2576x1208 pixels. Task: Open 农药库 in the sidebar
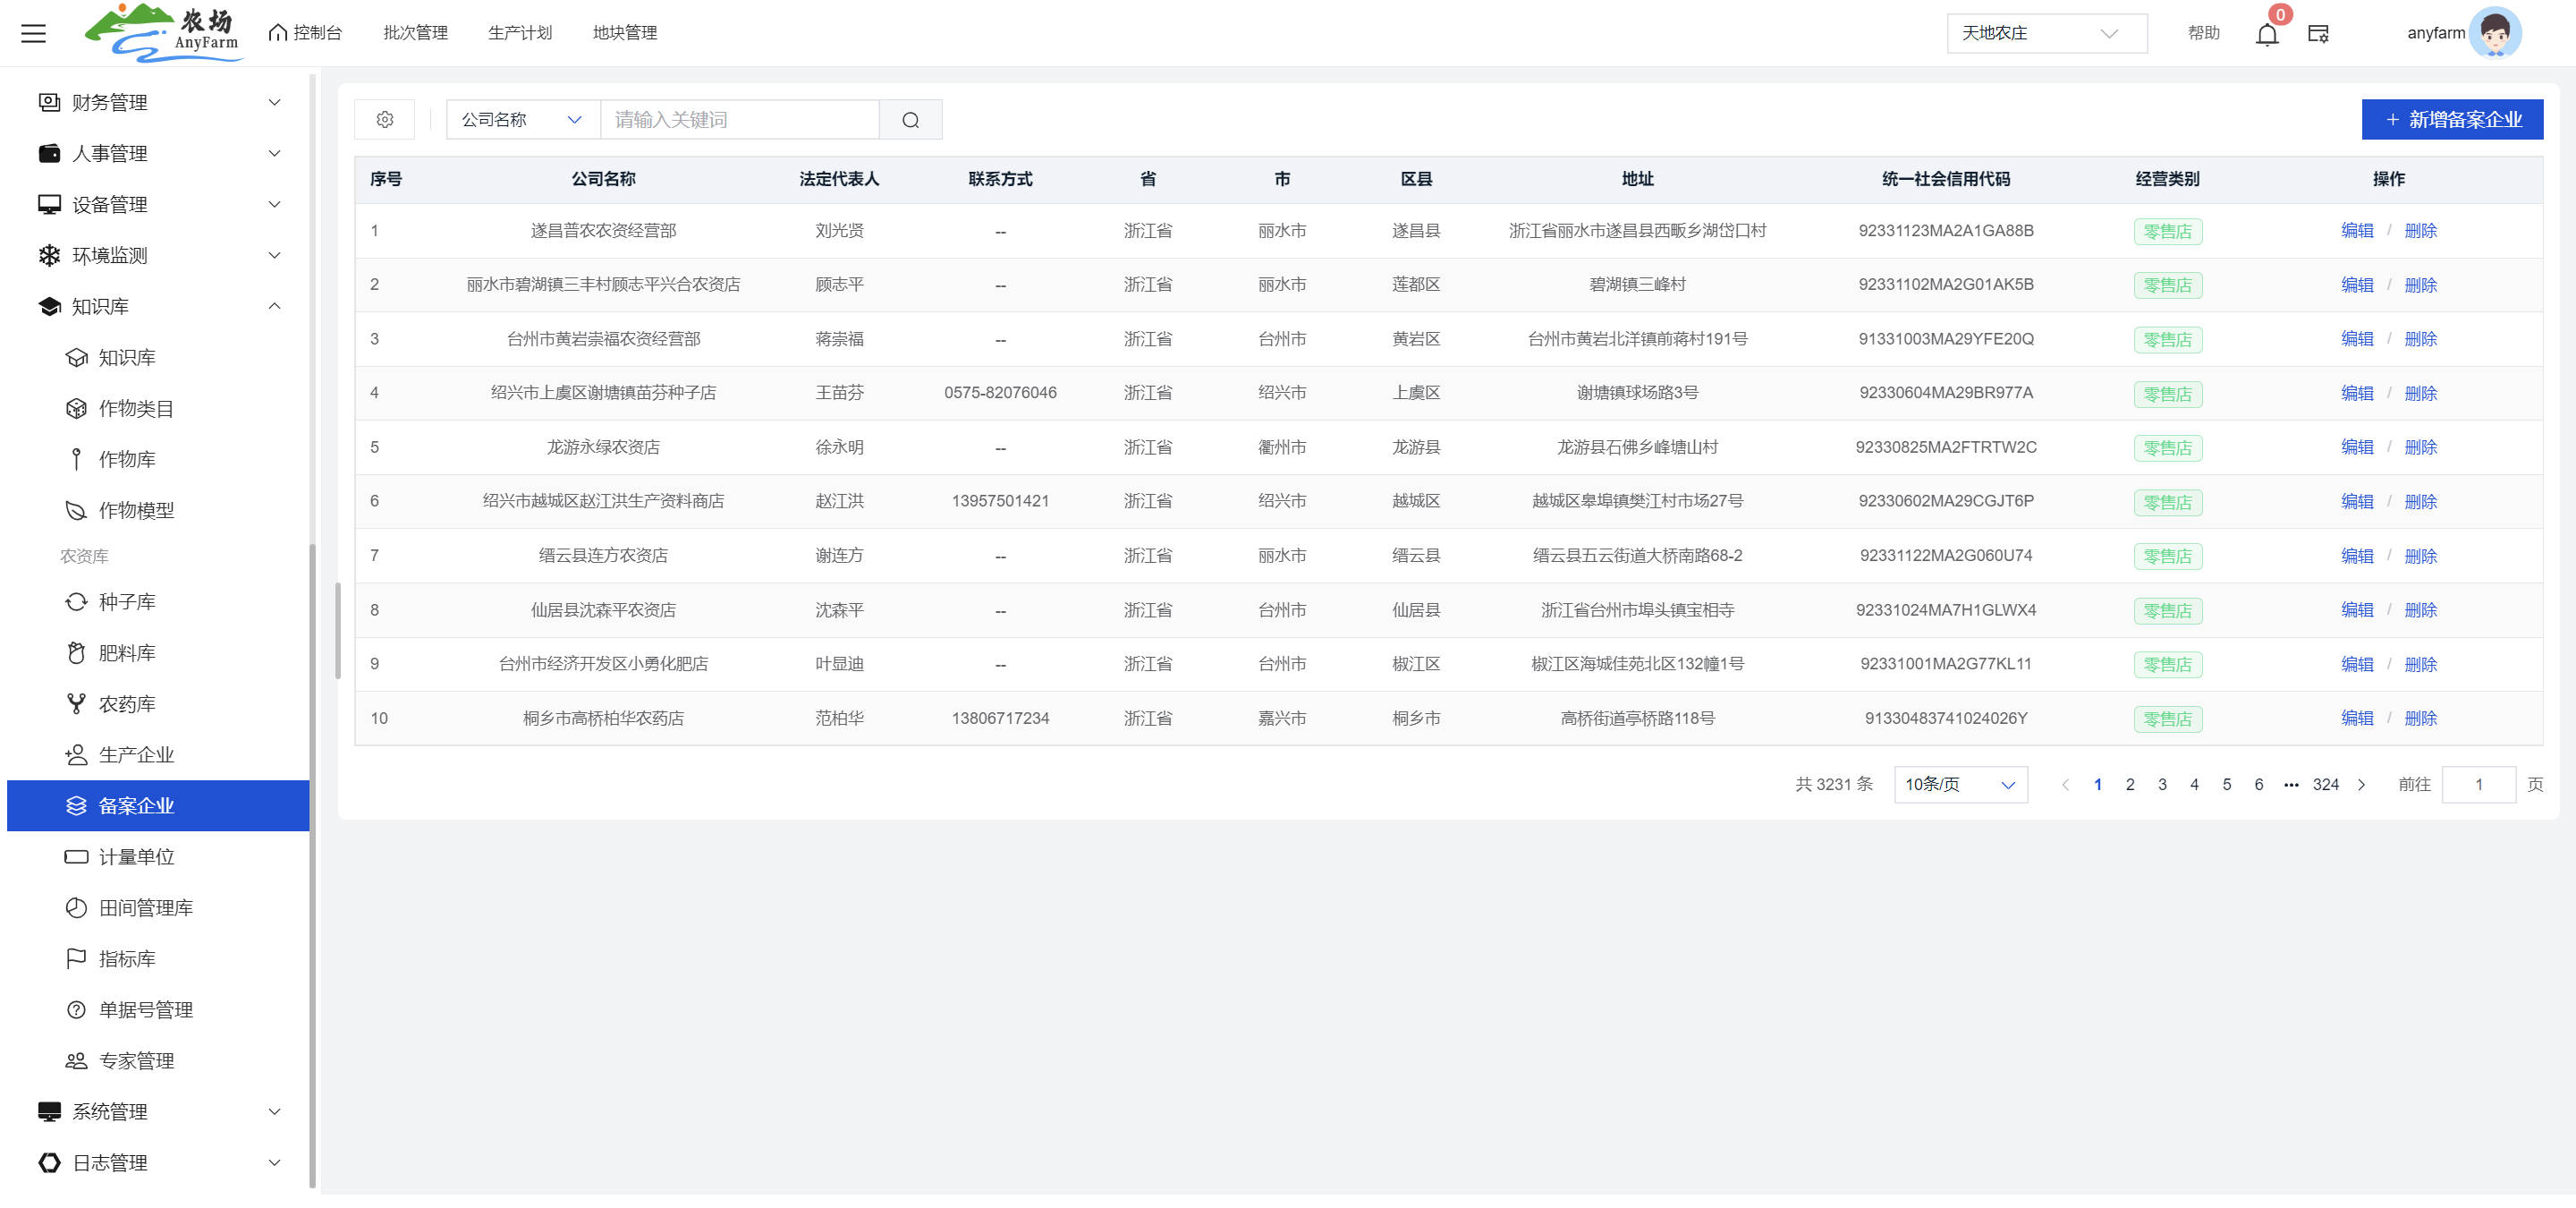click(127, 704)
